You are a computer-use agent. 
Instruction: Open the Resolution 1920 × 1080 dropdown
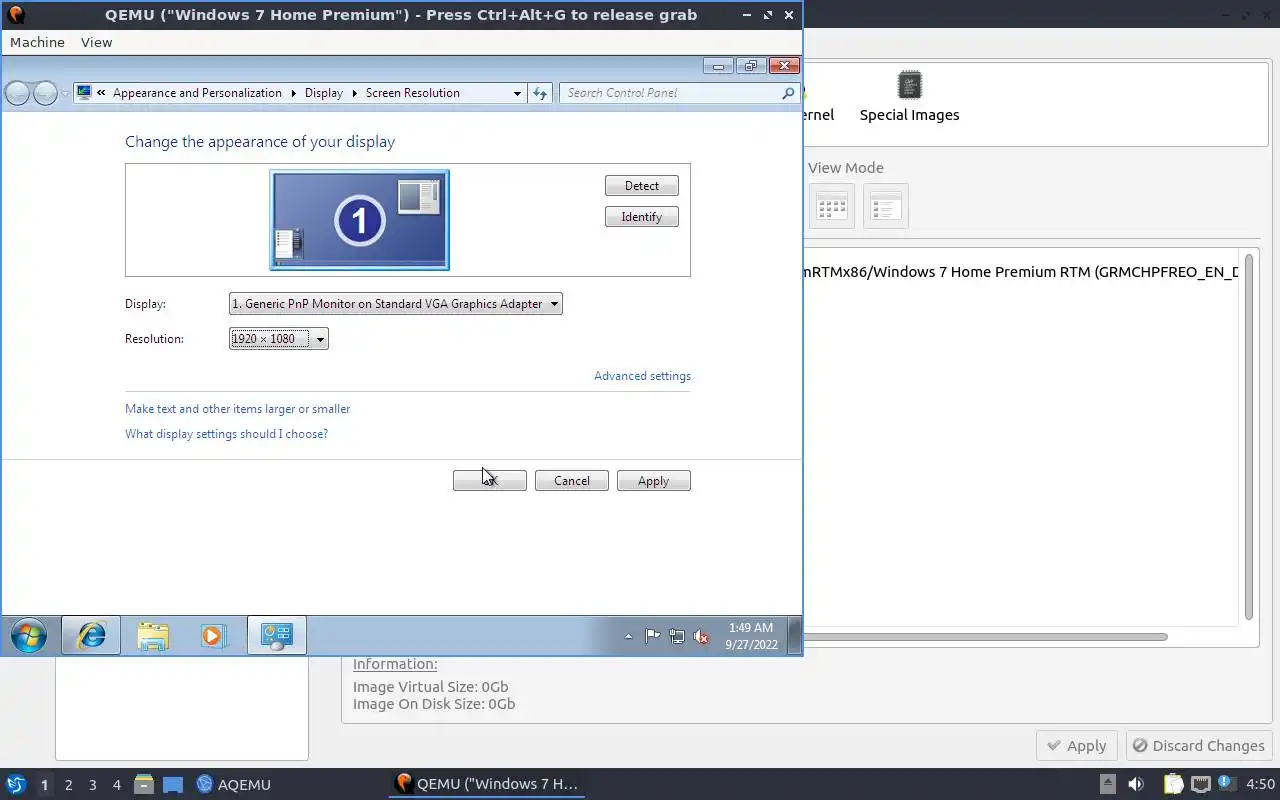point(278,339)
